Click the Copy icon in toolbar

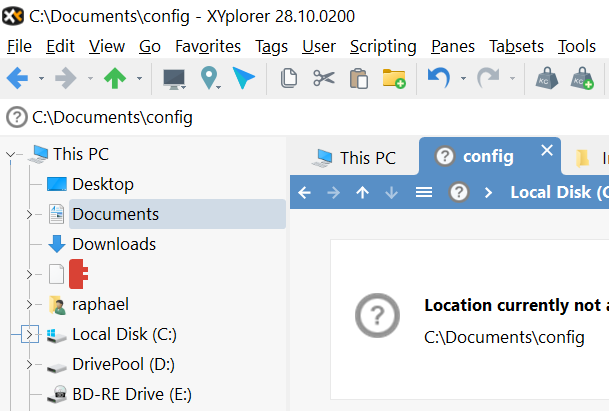(x=289, y=78)
